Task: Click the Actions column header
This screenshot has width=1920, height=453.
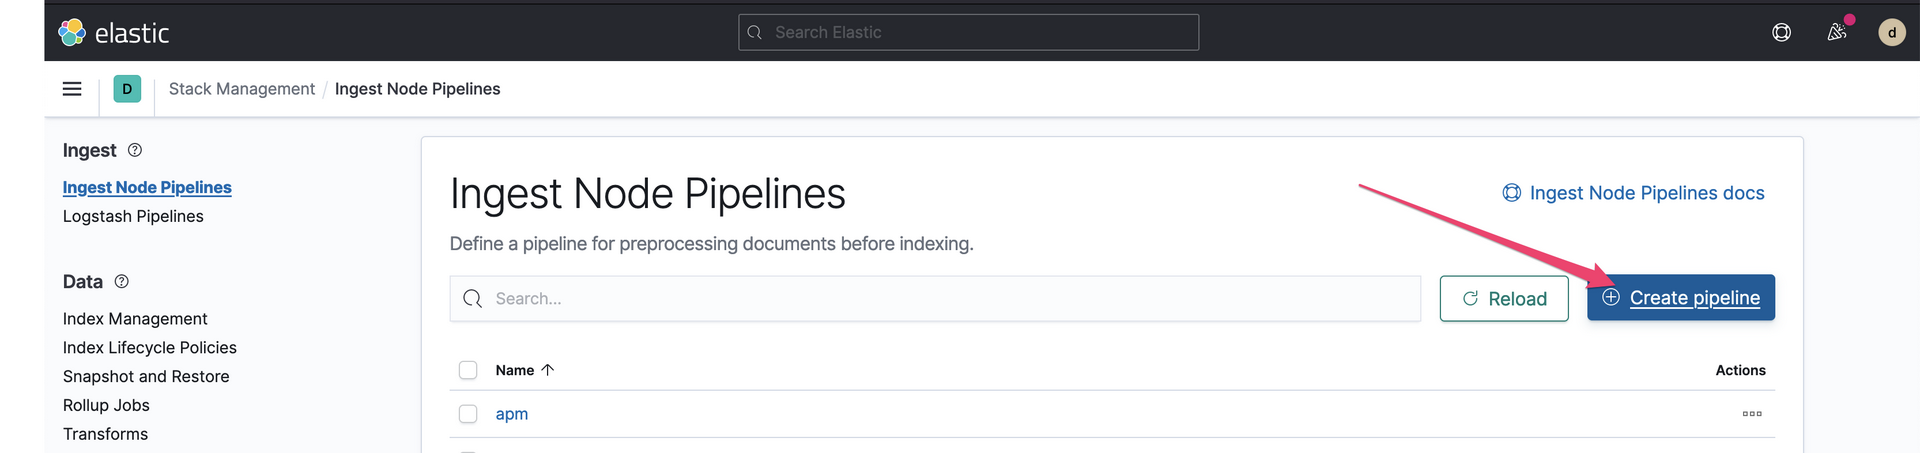Action: click(1740, 370)
